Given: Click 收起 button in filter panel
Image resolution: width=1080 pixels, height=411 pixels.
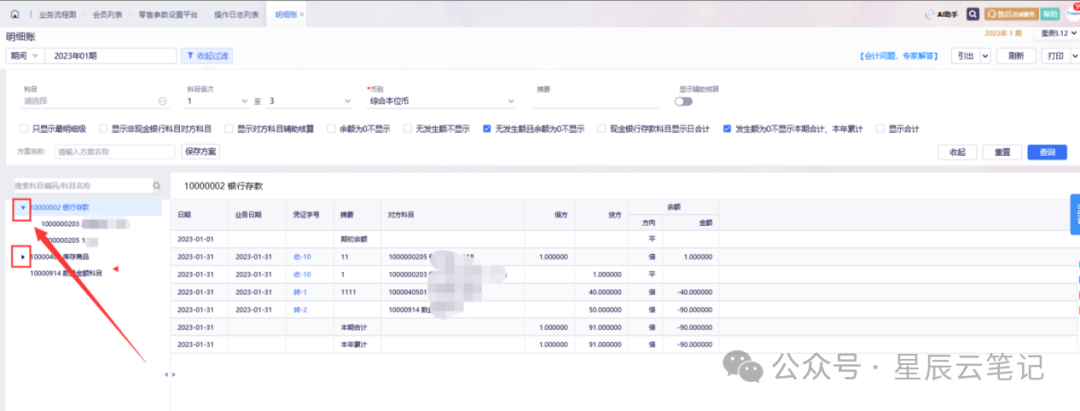Looking at the screenshot, I should point(957,152).
